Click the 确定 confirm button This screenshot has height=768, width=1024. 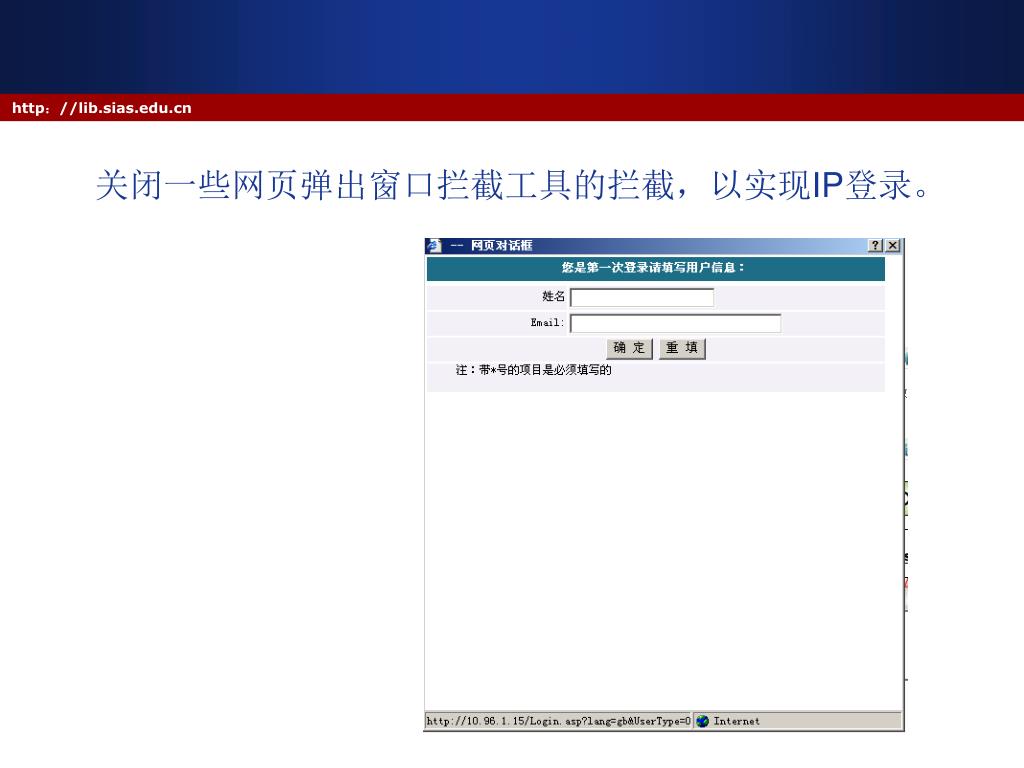coord(630,348)
